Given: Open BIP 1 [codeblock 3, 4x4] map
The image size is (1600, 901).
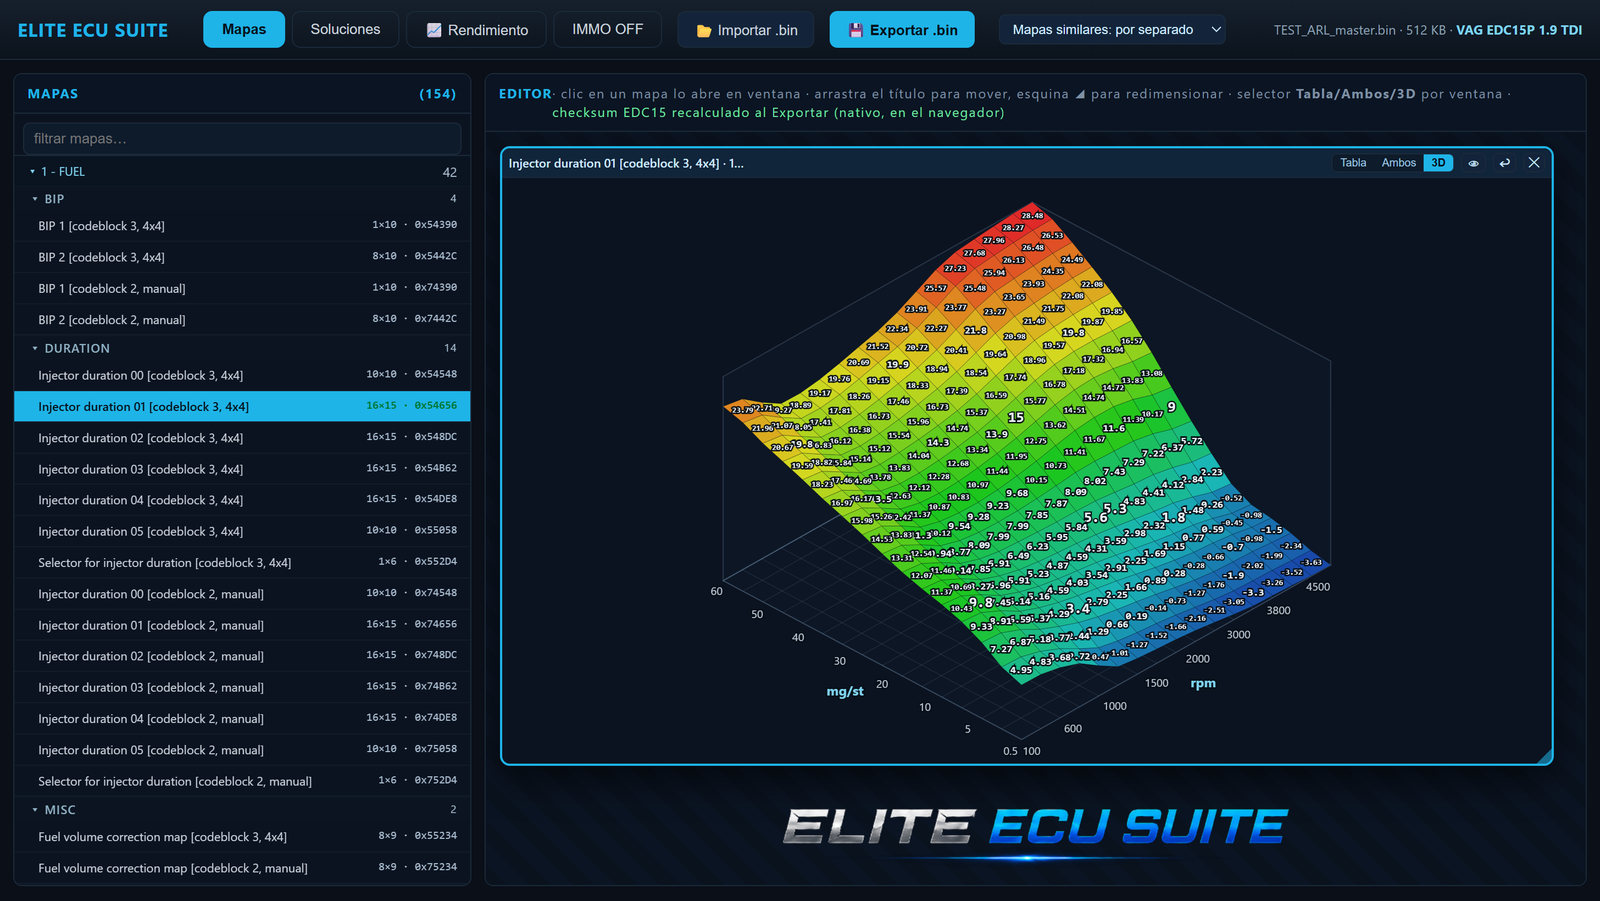Looking at the screenshot, I should [242, 226].
